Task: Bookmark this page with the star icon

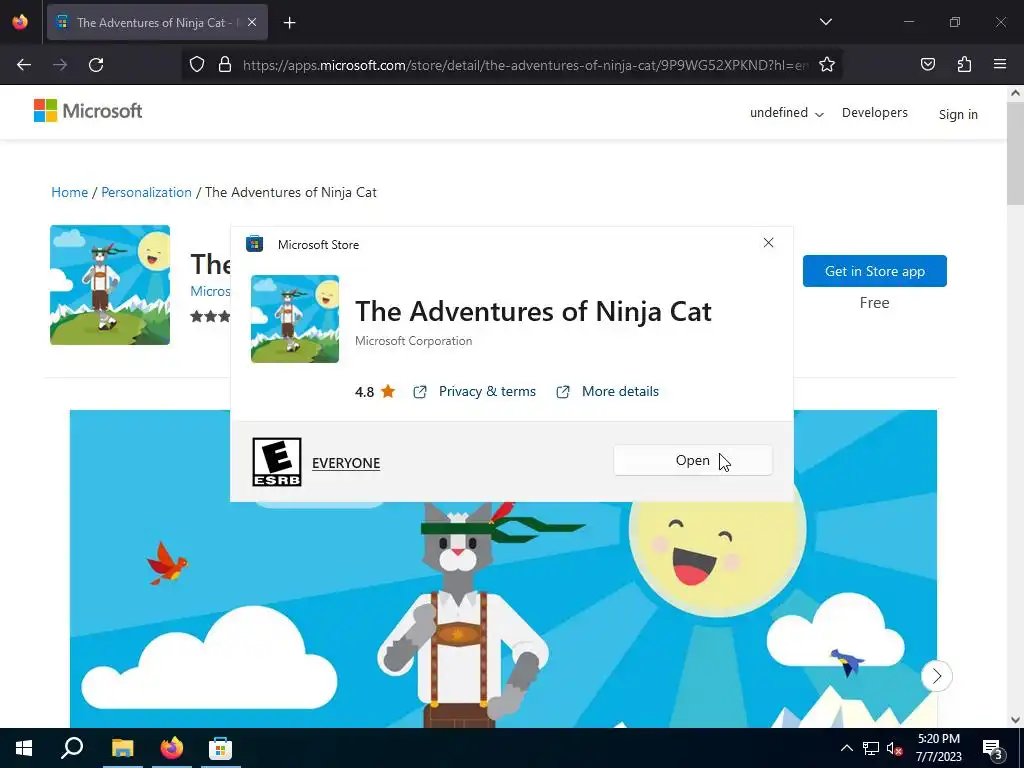Action: (x=827, y=65)
